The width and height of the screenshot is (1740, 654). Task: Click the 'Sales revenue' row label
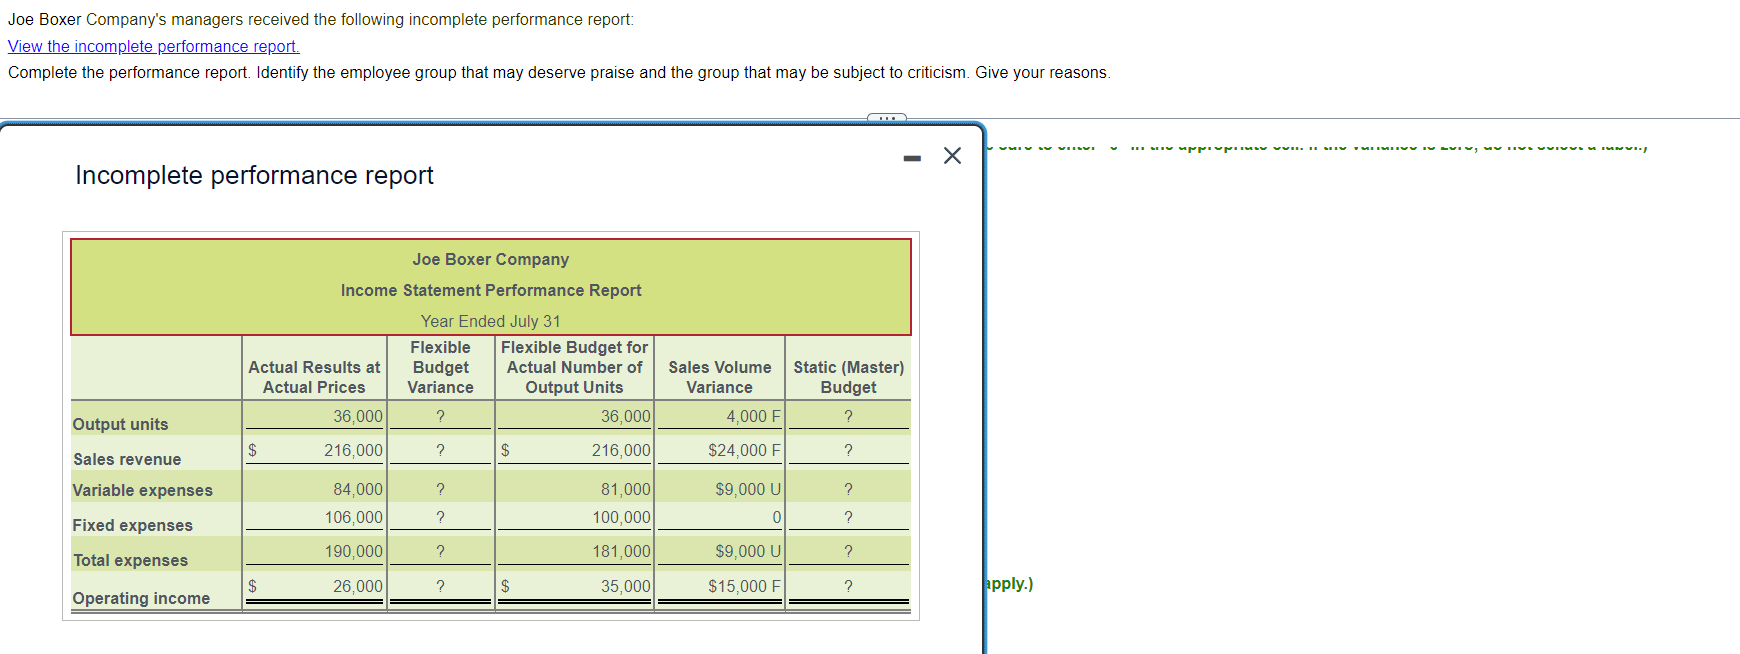tap(127, 459)
